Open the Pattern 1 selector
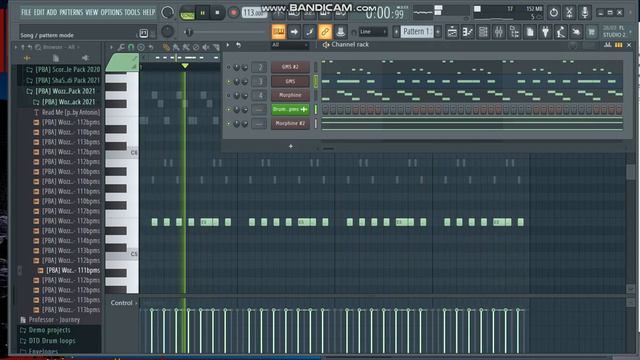The width and height of the screenshot is (640, 360). click(416, 31)
